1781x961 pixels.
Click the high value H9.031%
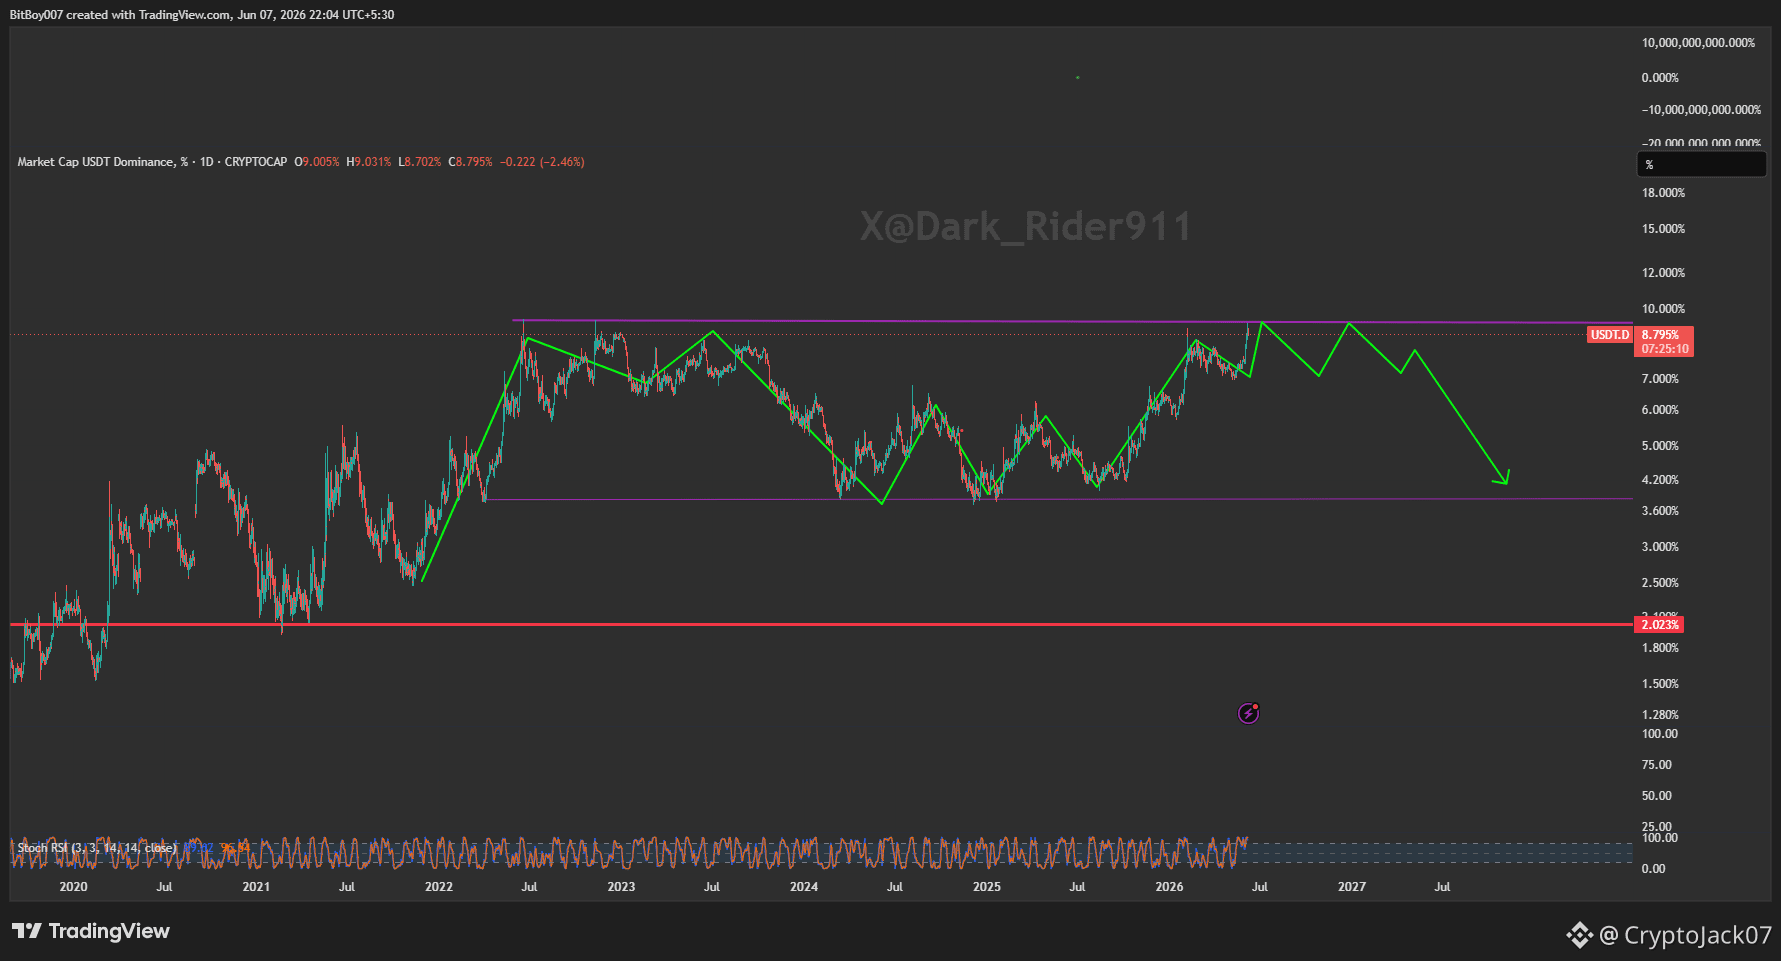click(369, 162)
